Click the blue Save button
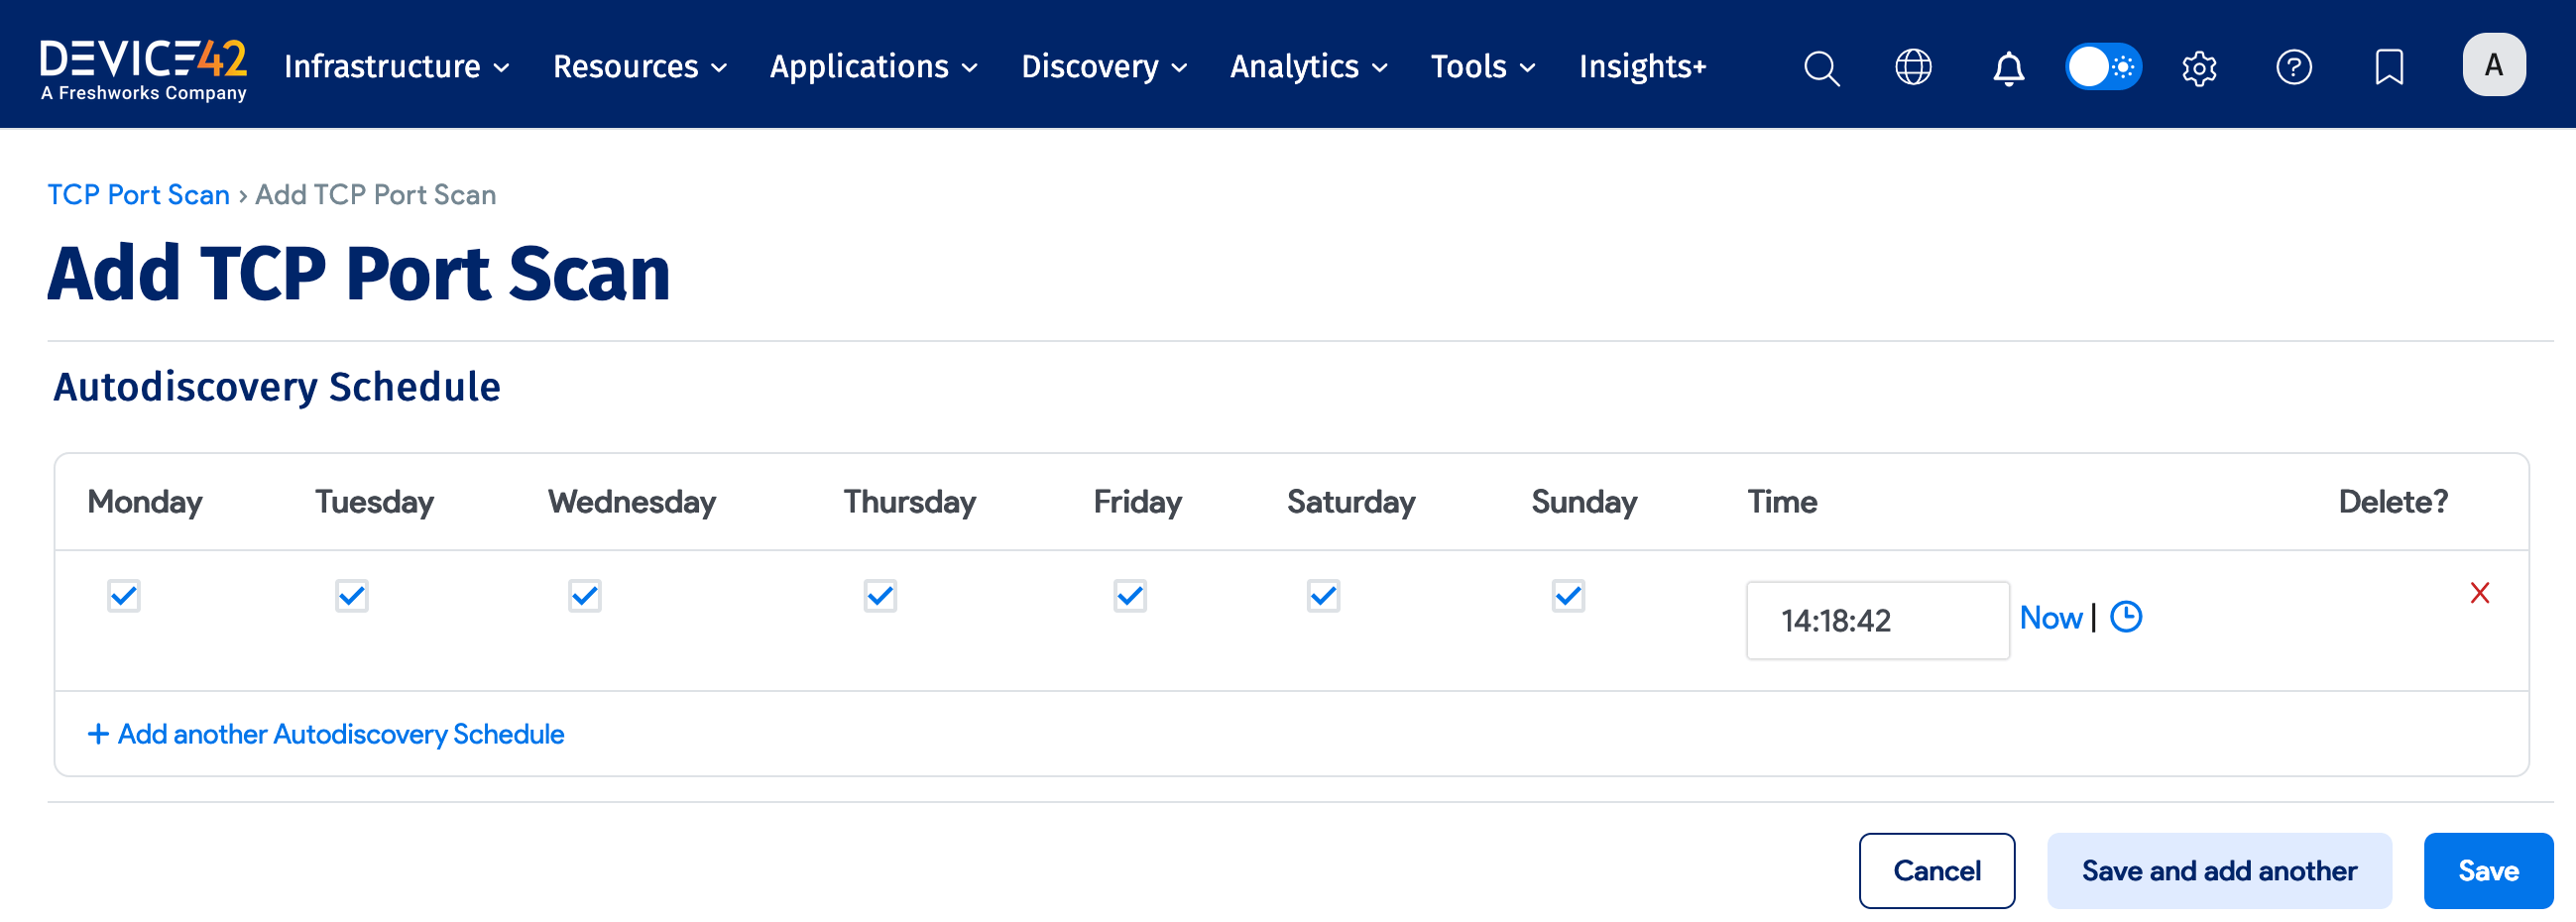The image size is (2576, 922). 2487,870
